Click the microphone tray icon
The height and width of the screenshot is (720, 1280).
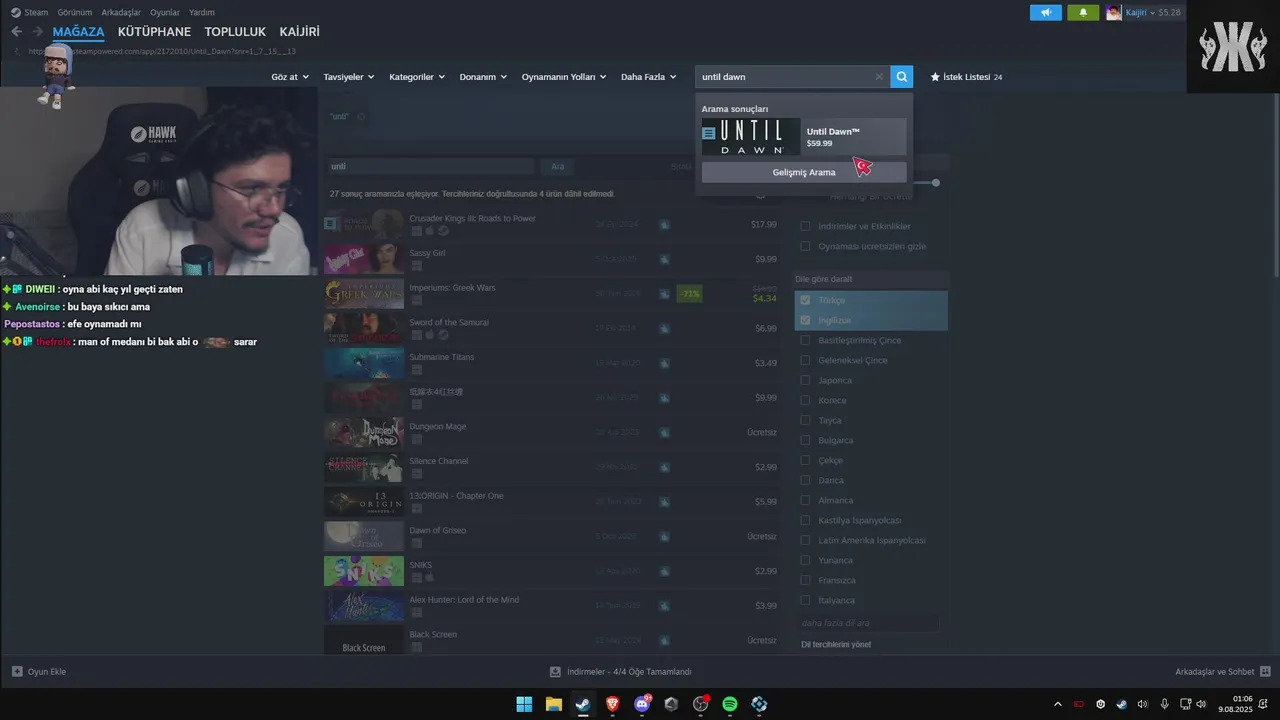click(x=1164, y=704)
